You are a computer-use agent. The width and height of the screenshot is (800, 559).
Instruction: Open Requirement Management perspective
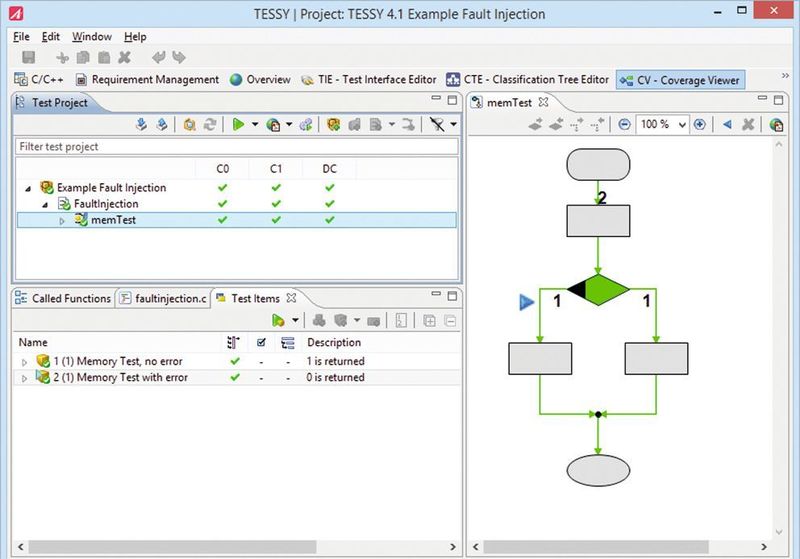147,80
